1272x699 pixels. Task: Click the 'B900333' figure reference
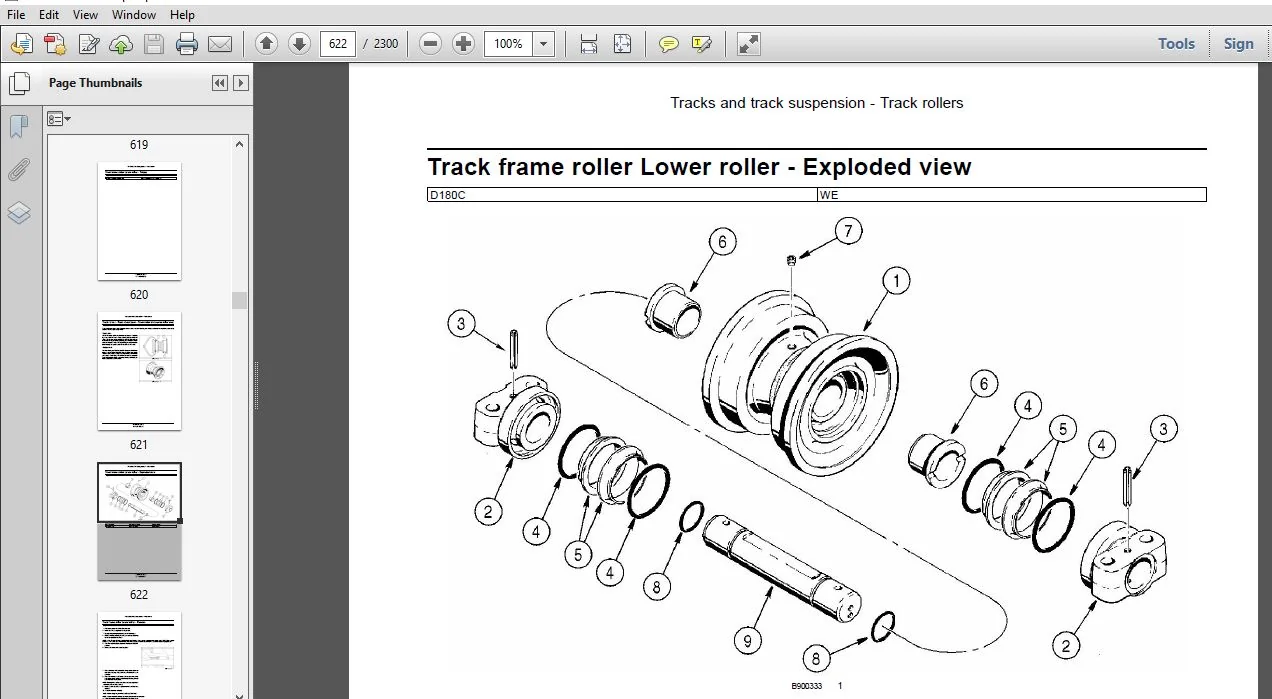click(x=808, y=686)
